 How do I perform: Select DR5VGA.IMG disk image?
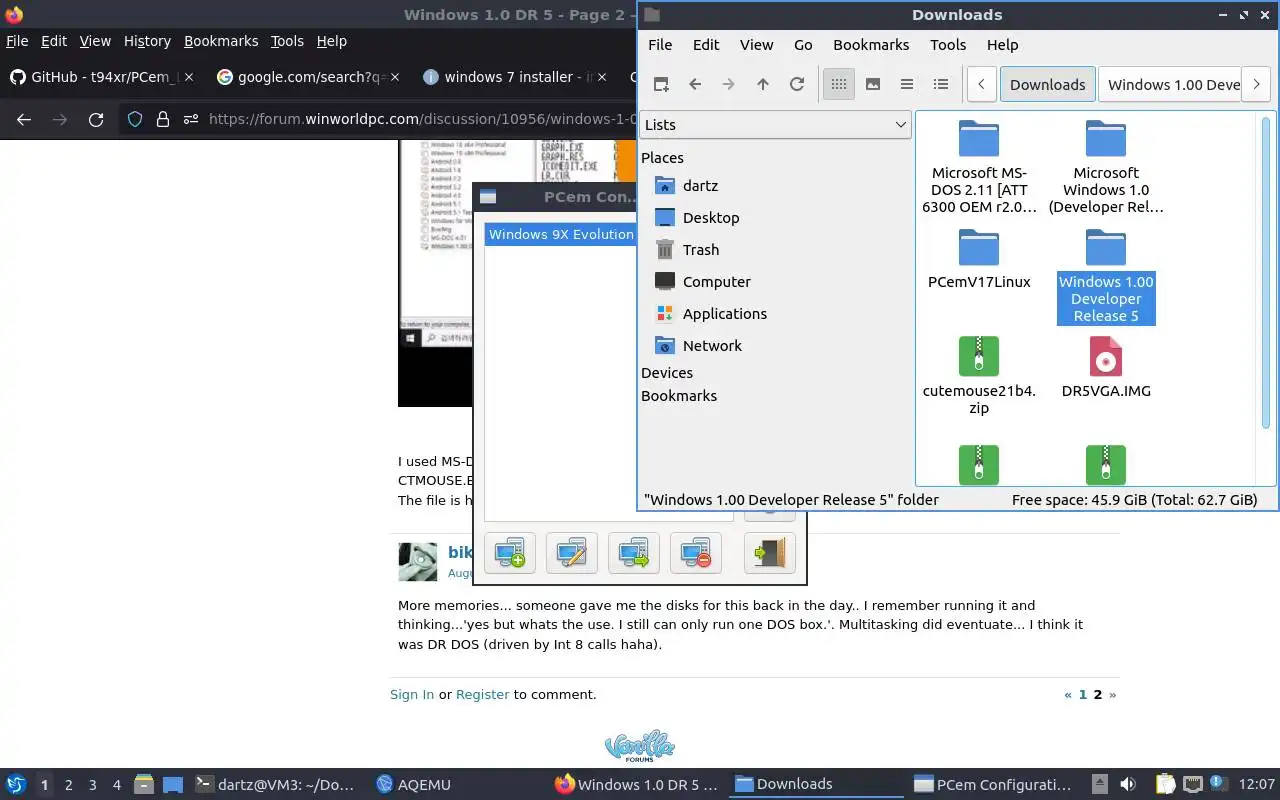pos(1106,367)
